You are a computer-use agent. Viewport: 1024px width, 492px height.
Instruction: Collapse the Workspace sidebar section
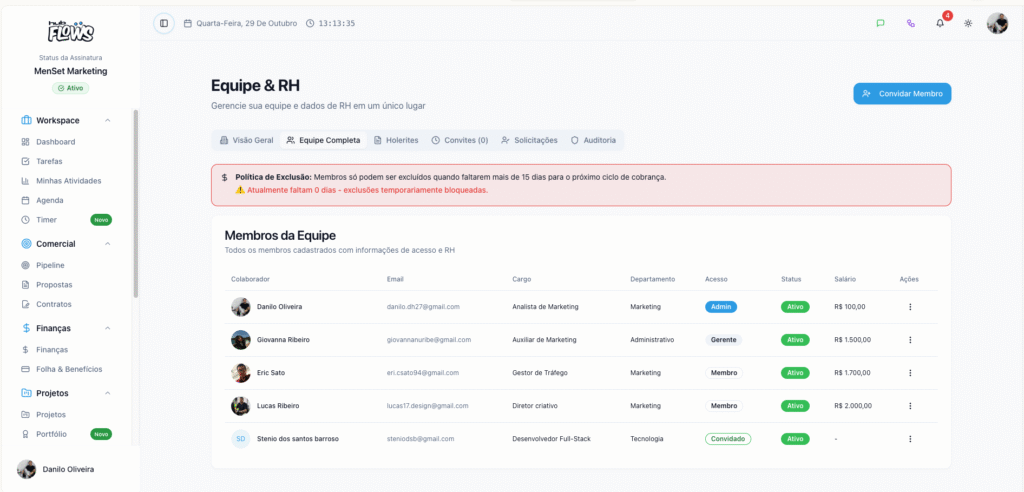point(108,120)
